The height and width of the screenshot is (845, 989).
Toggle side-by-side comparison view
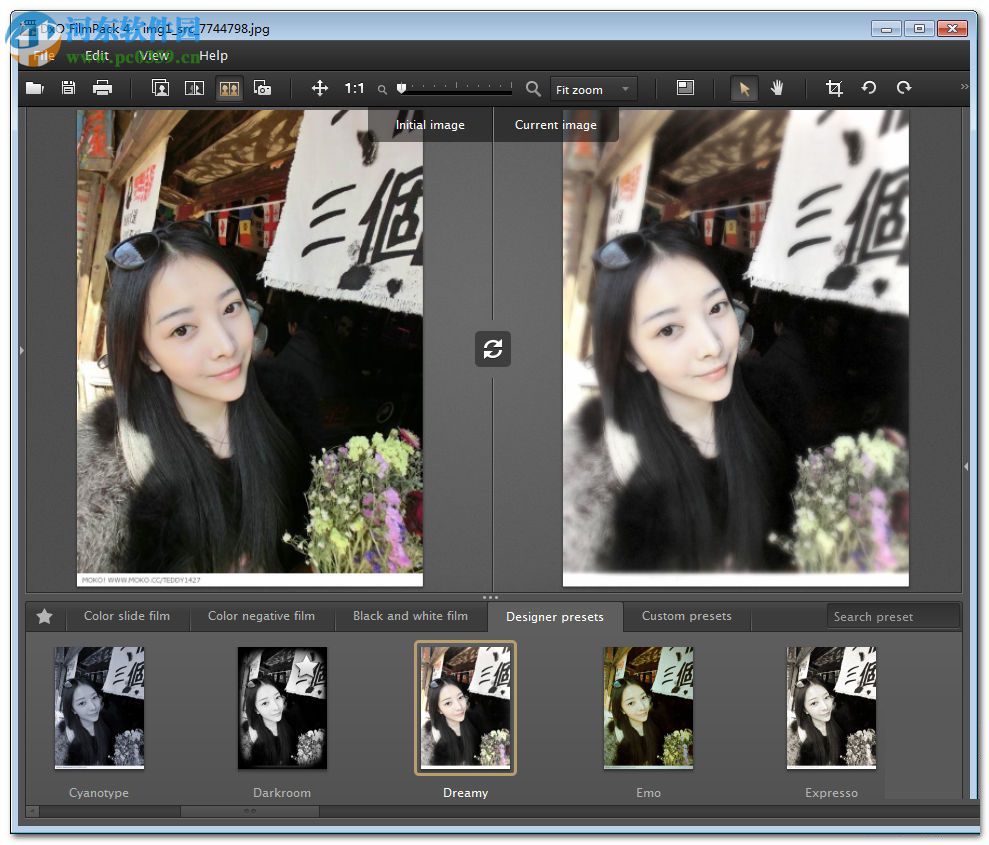point(229,88)
